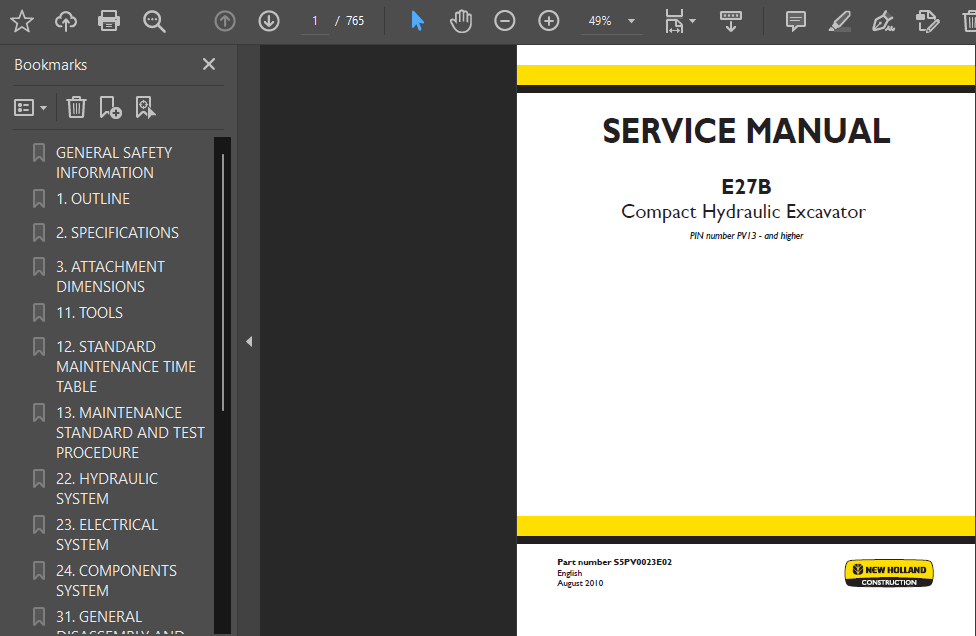Open 13. MAINTENANCE STANDARD AND TEST PROCEDURE
The height and width of the screenshot is (636, 976).
coord(130,433)
